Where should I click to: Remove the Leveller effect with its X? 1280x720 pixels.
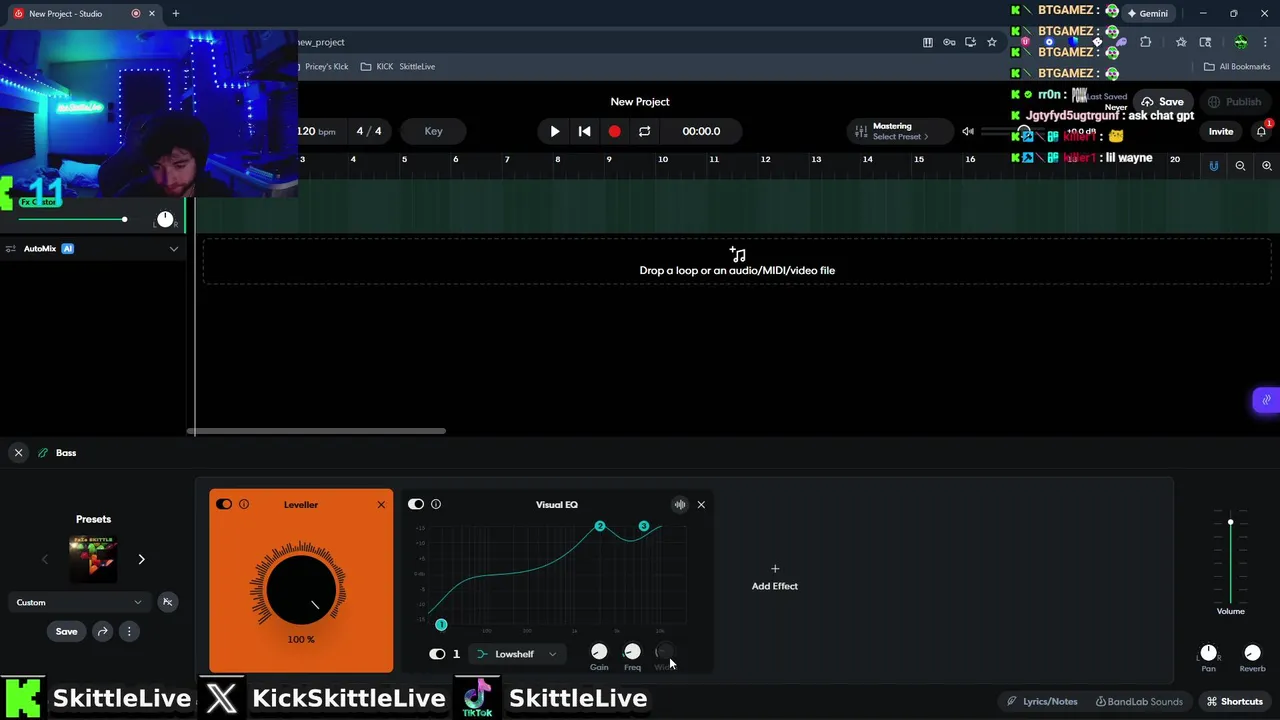381,504
